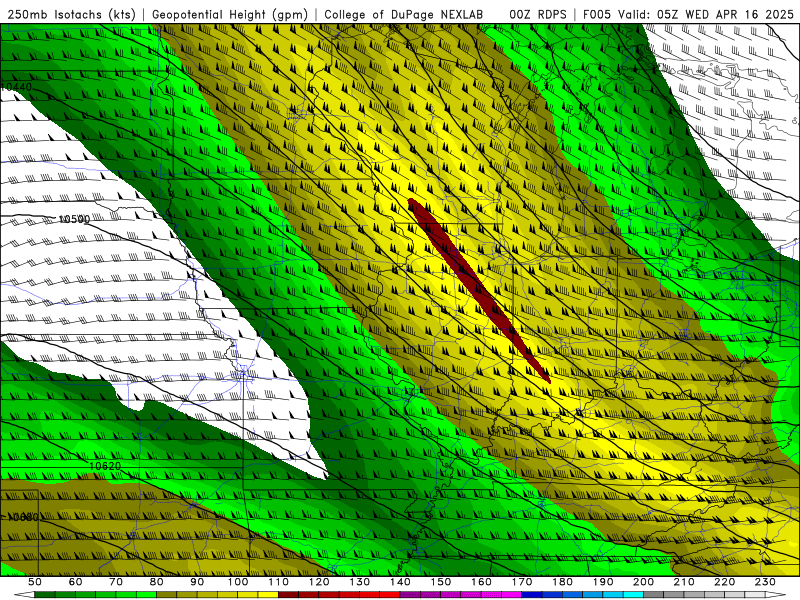Image resolution: width=800 pixels, height=600 pixels.
Task: Click the "College of DuPage NEXLAB" label
Action: (403, 14)
